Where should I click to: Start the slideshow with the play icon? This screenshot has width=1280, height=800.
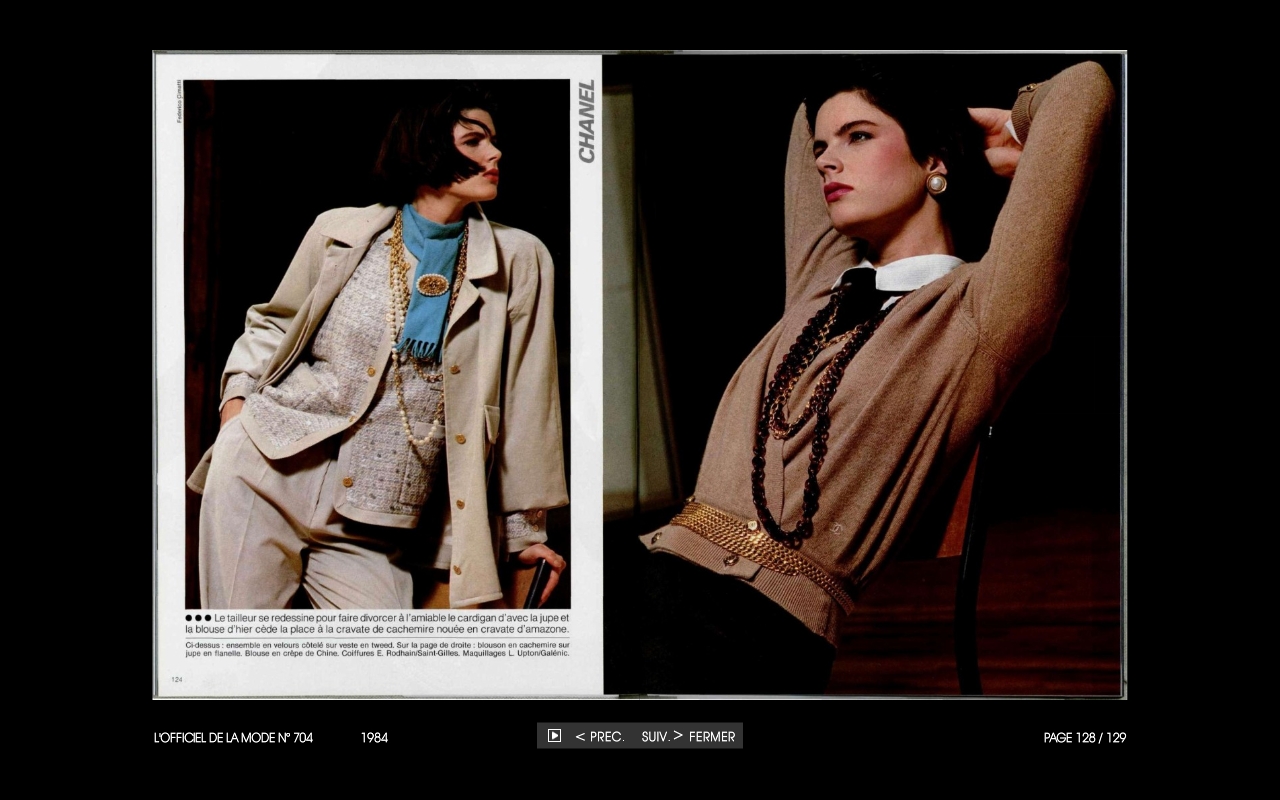554,736
